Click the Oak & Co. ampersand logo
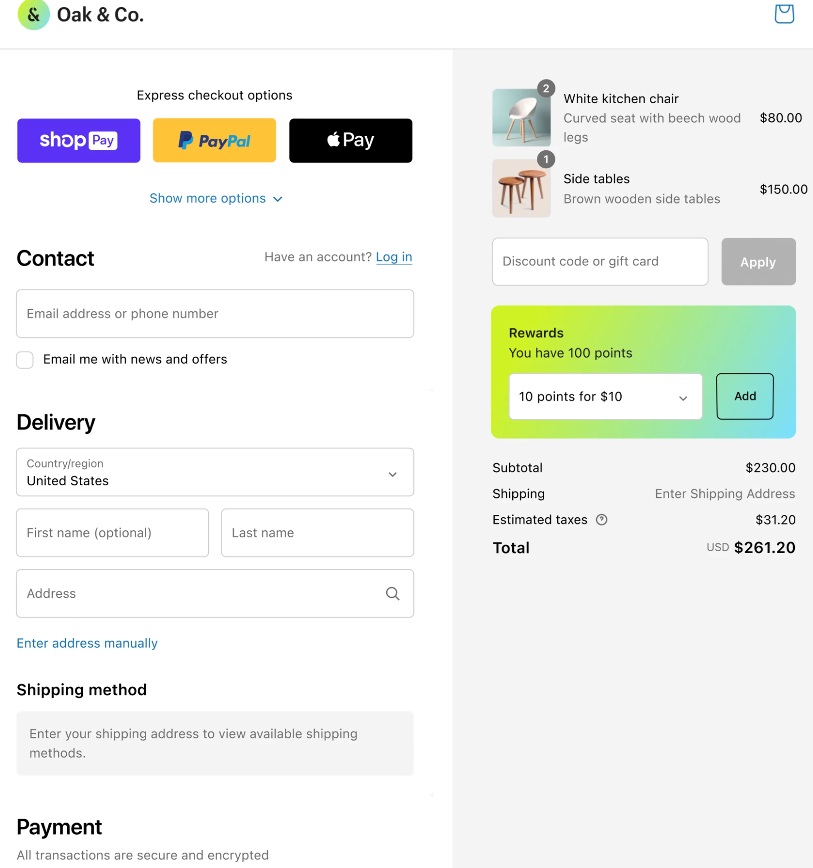 pyautogui.click(x=33, y=15)
